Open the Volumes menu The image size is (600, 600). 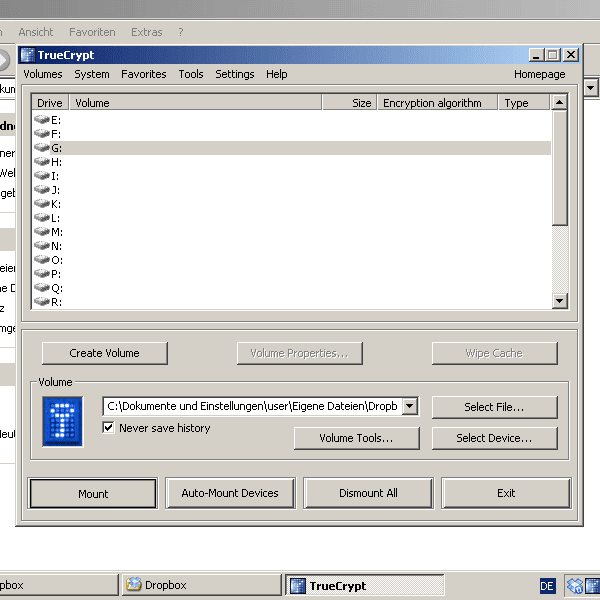(x=43, y=74)
